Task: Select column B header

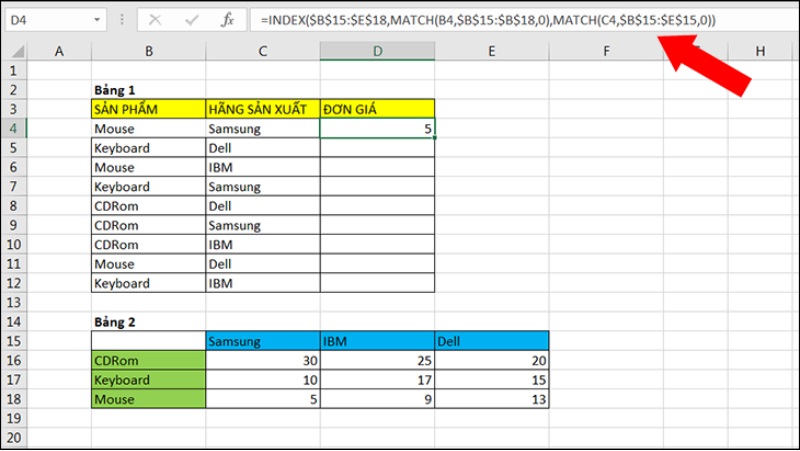Action: [148, 51]
